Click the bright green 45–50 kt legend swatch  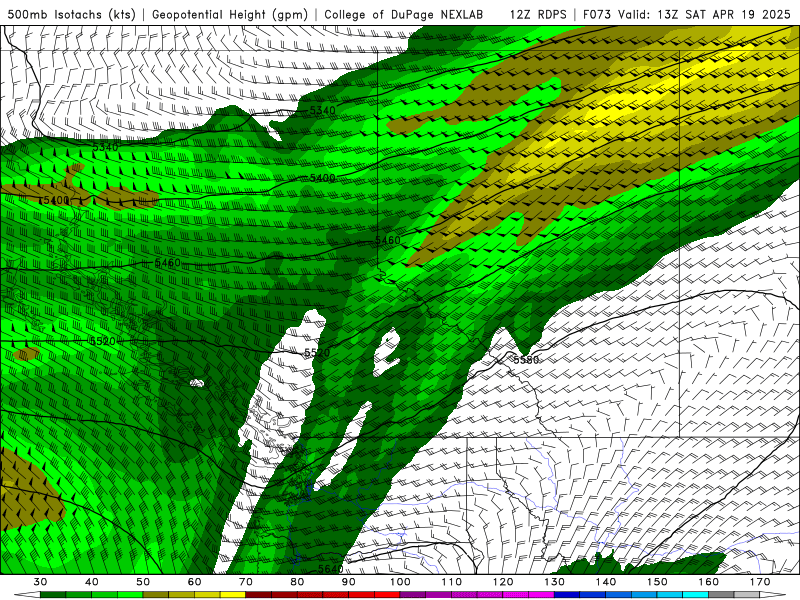(x=130, y=595)
